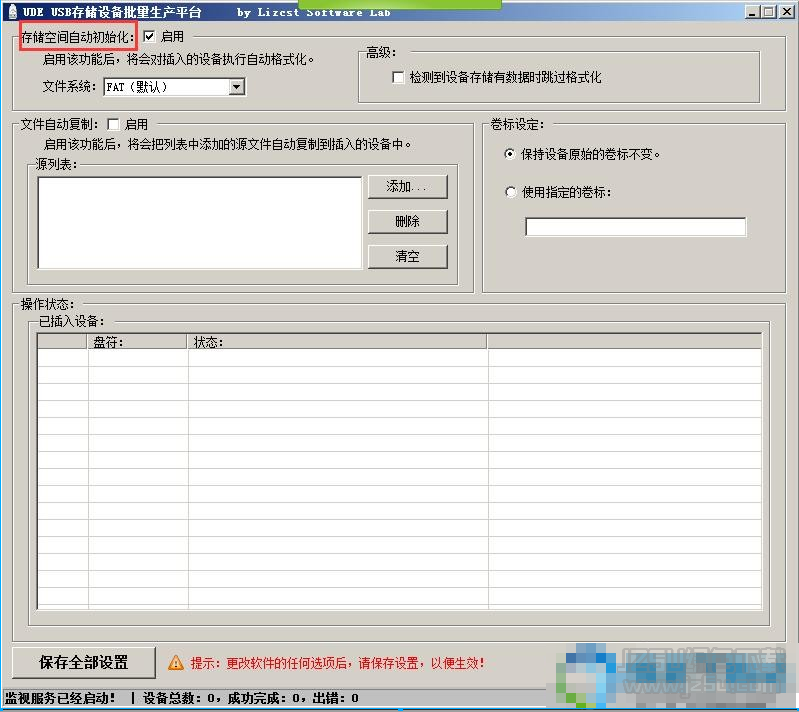
Task: Click description text 启用该功能后,将会对插入的设备执行自动格式化
Action: (178, 60)
